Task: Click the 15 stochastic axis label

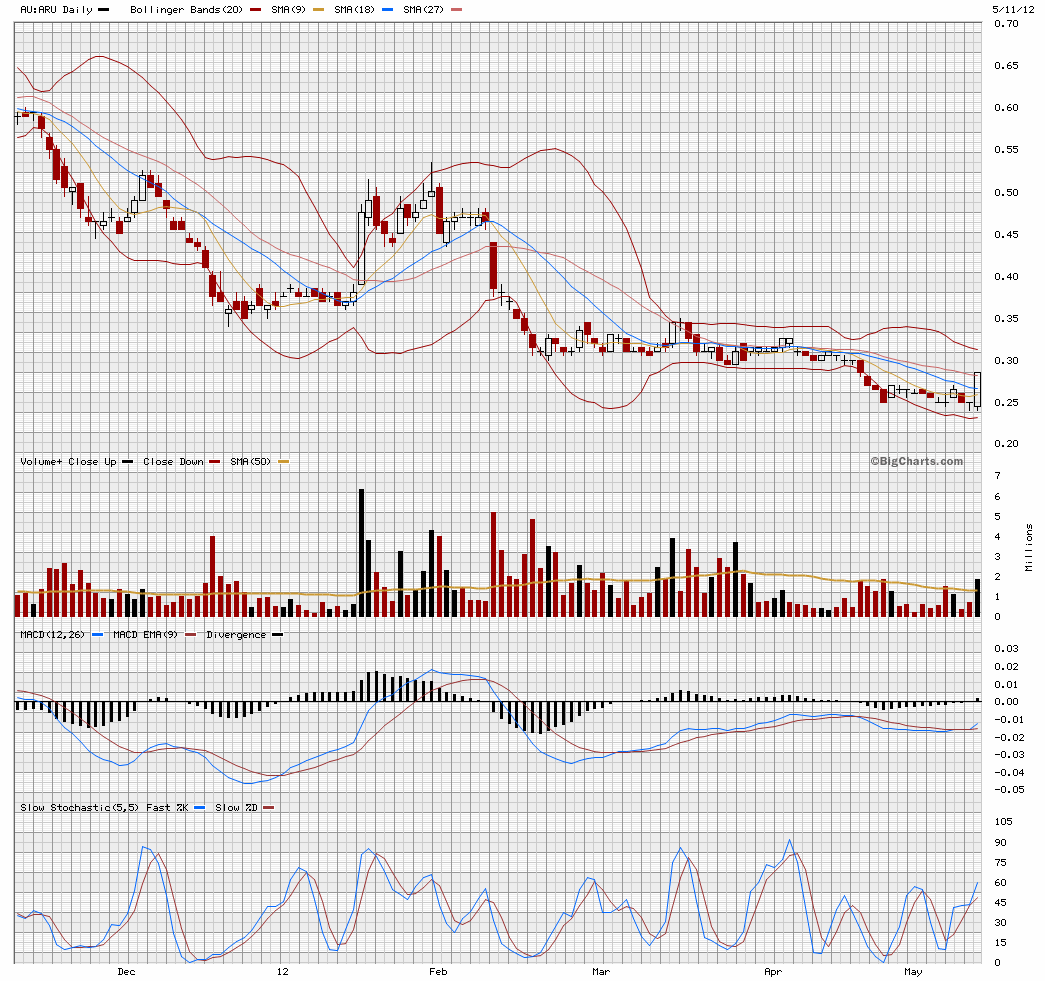Action: (x=1000, y=943)
